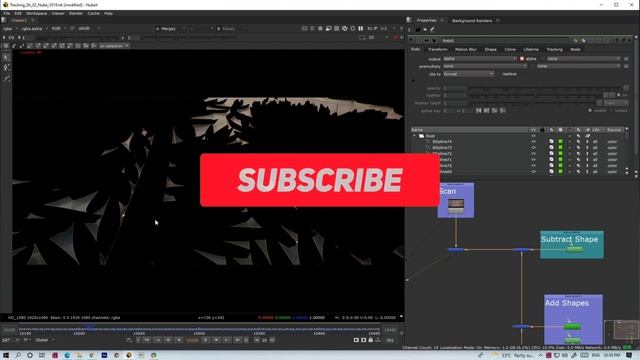Viewport: 640px width, 360px height.
Task: Click the Task View taskbar icon
Action: click(42, 356)
